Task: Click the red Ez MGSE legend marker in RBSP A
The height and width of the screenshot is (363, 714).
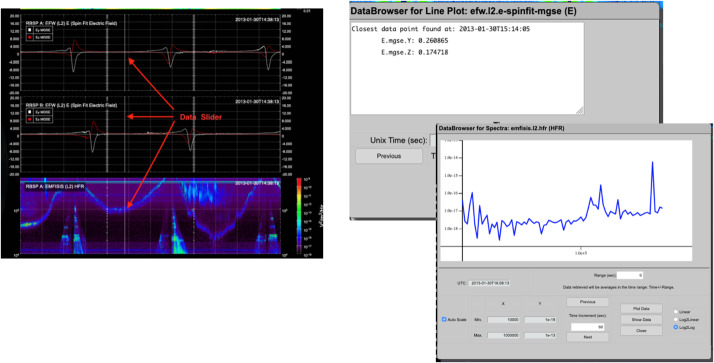Action: [30, 37]
